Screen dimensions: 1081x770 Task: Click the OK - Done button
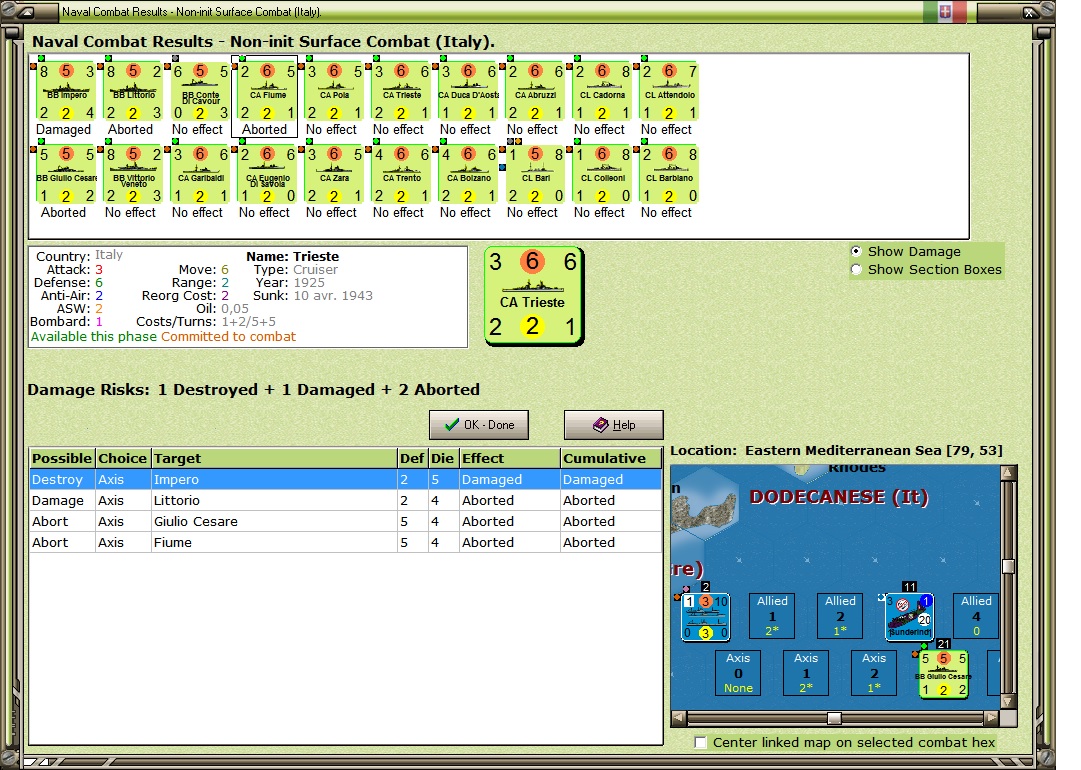tap(479, 425)
